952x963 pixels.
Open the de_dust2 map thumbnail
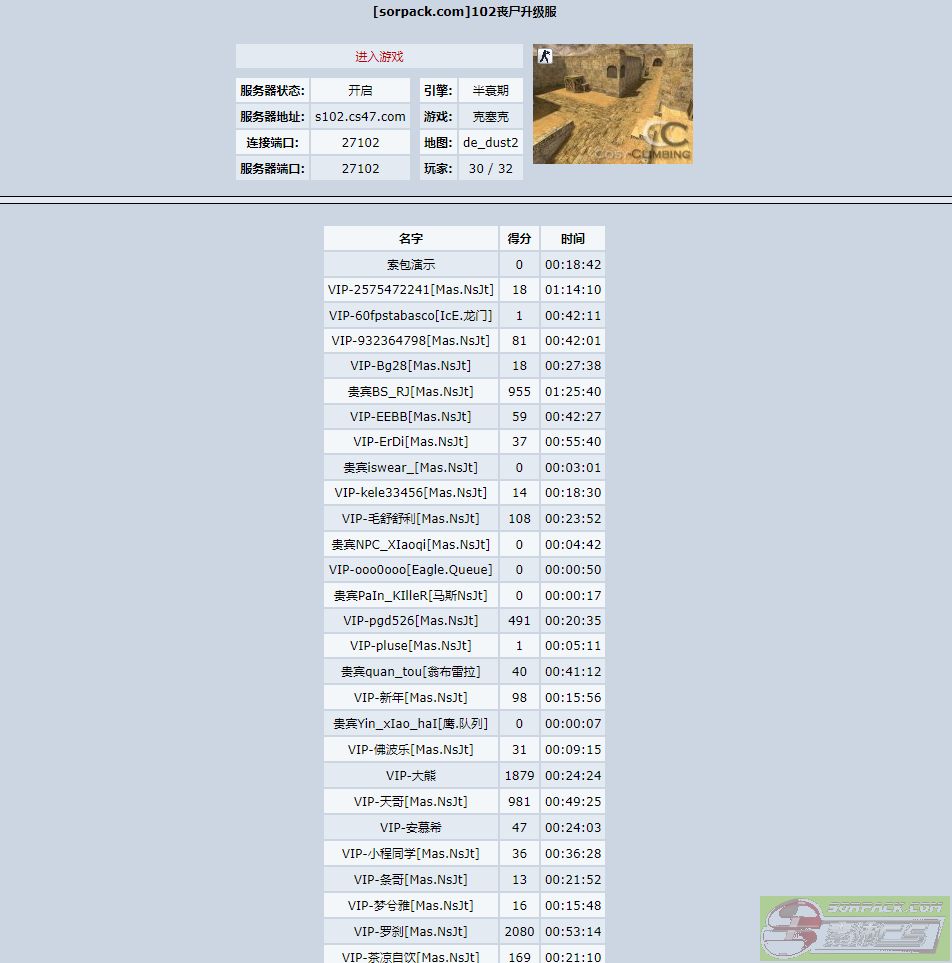coord(612,105)
